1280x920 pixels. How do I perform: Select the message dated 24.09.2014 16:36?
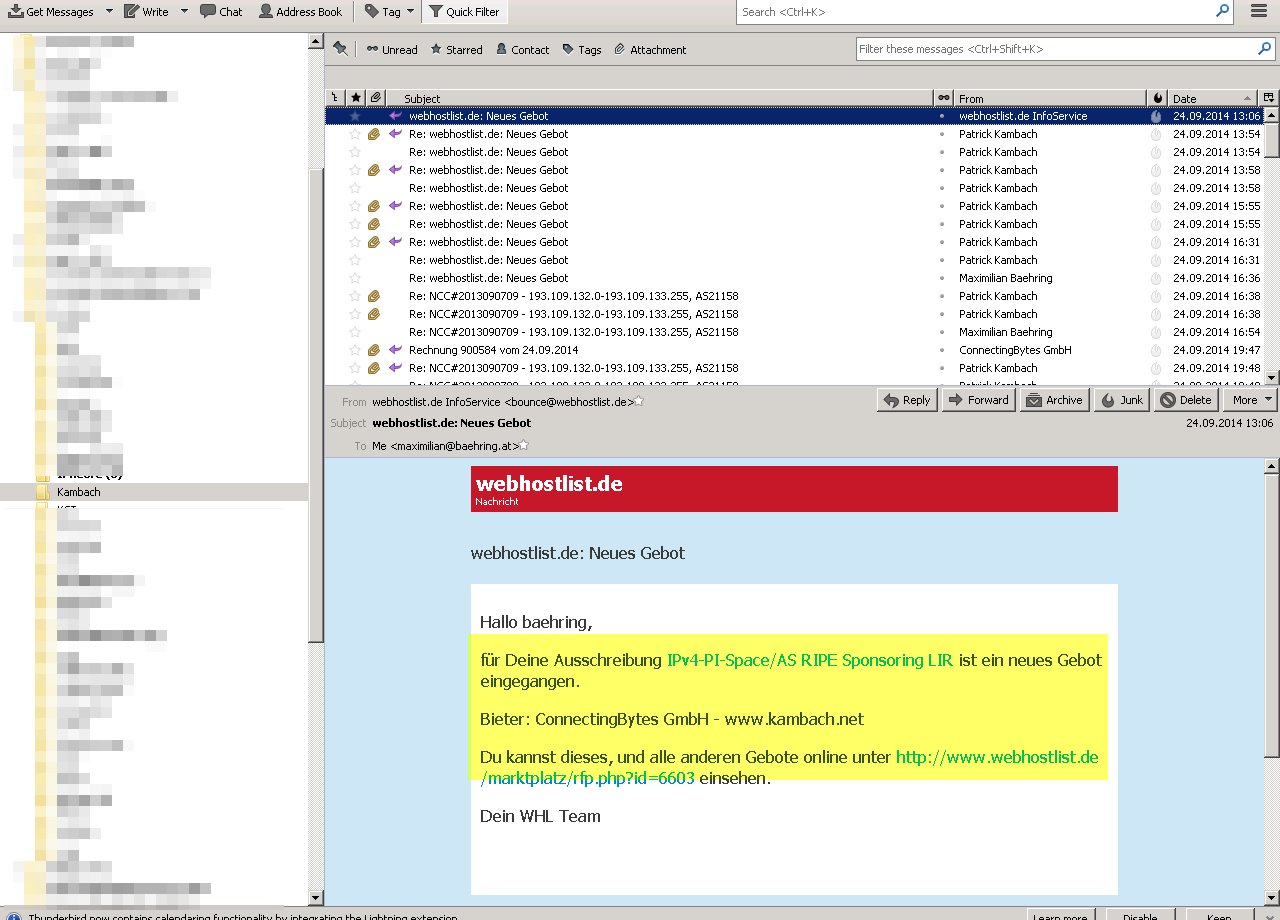(795, 278)
